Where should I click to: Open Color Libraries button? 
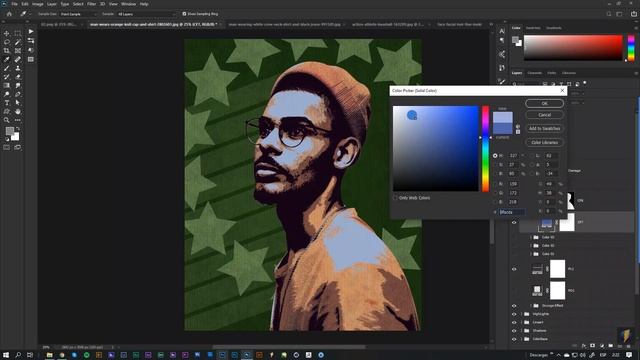click(x=544, y=142)
